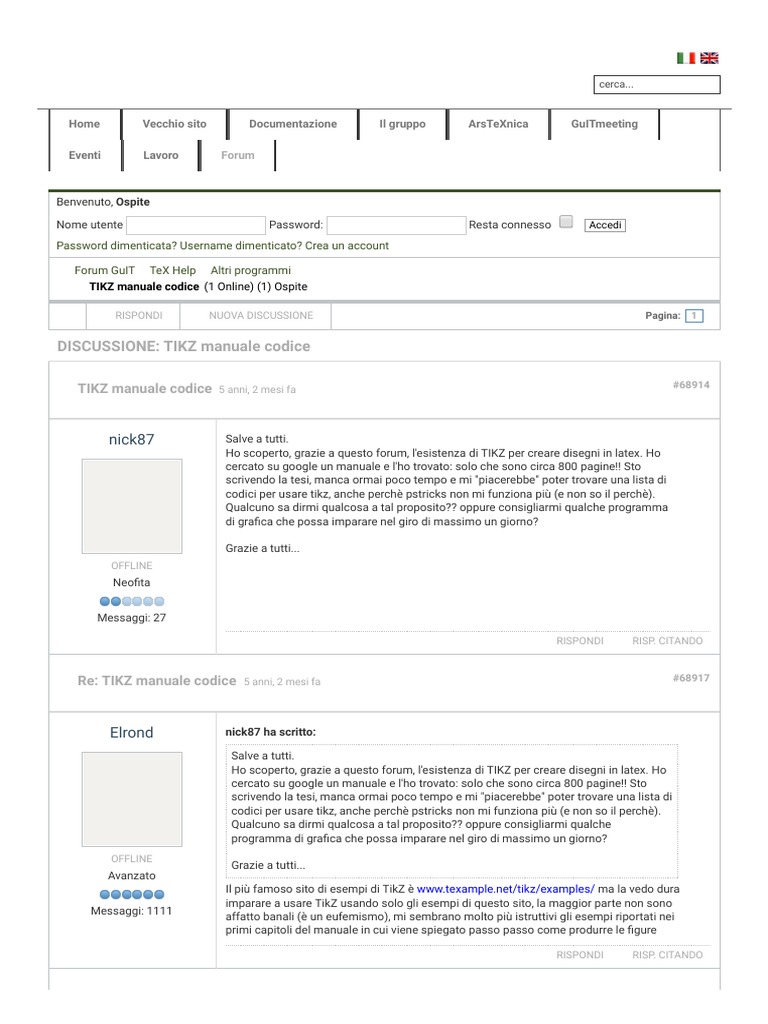This screenshot has width=768, height=1024.
Task: Click the Password input field
Action: (396, 225)
